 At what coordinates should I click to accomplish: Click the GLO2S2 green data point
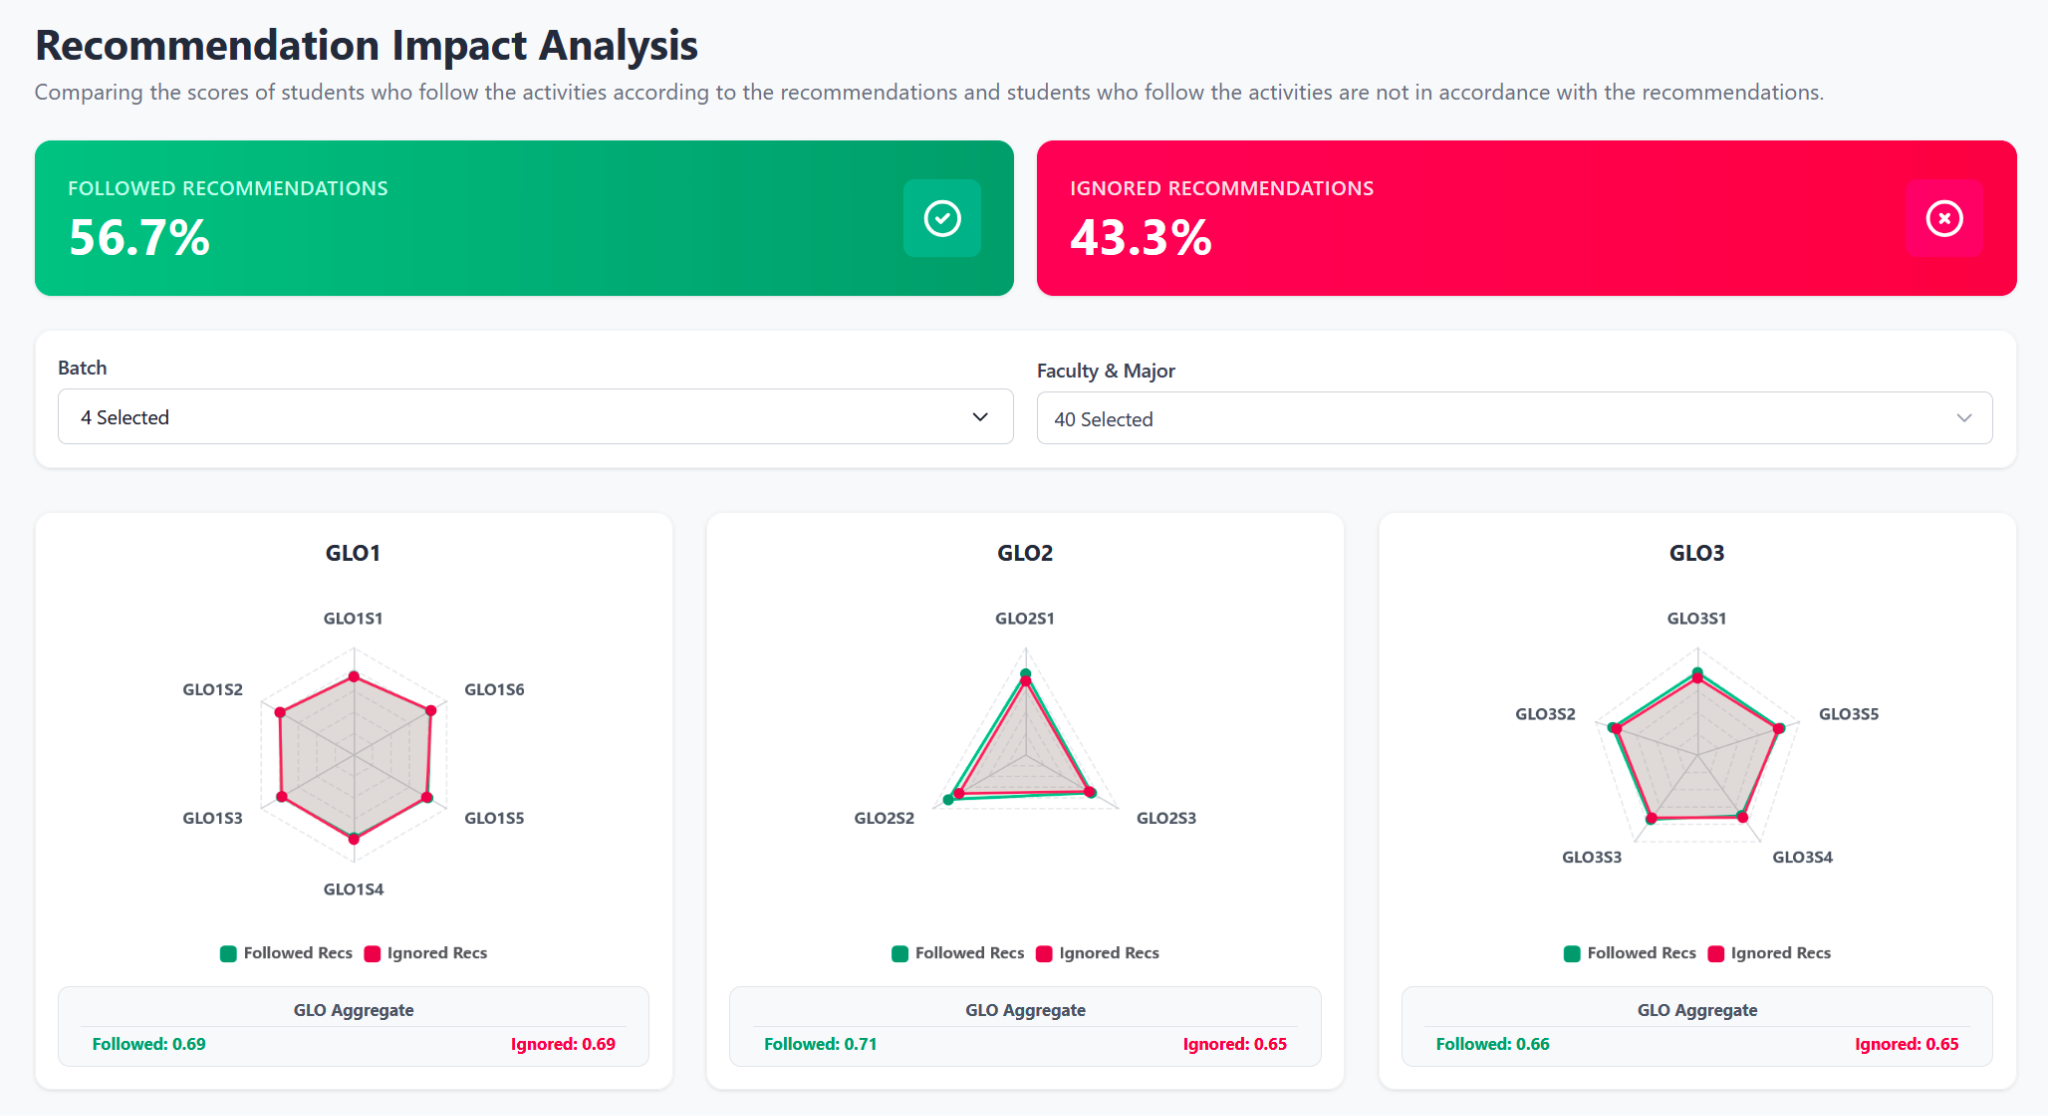(948, 800)
